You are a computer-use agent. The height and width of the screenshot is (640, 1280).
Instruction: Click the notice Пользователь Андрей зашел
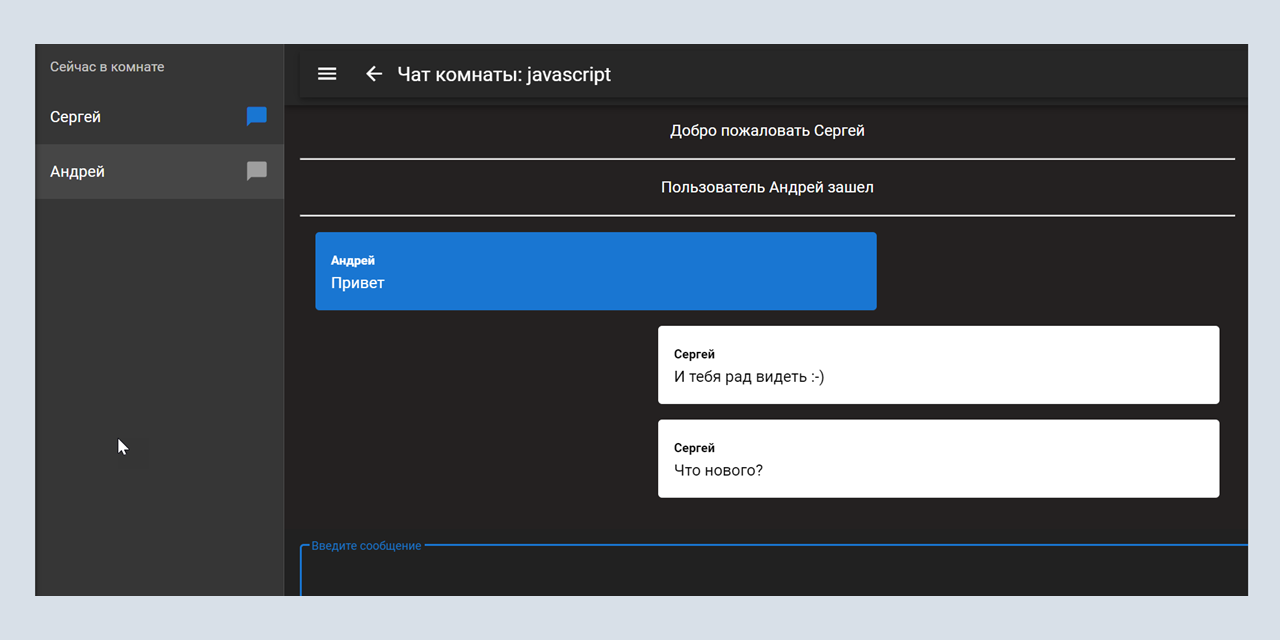coord(766,187)
